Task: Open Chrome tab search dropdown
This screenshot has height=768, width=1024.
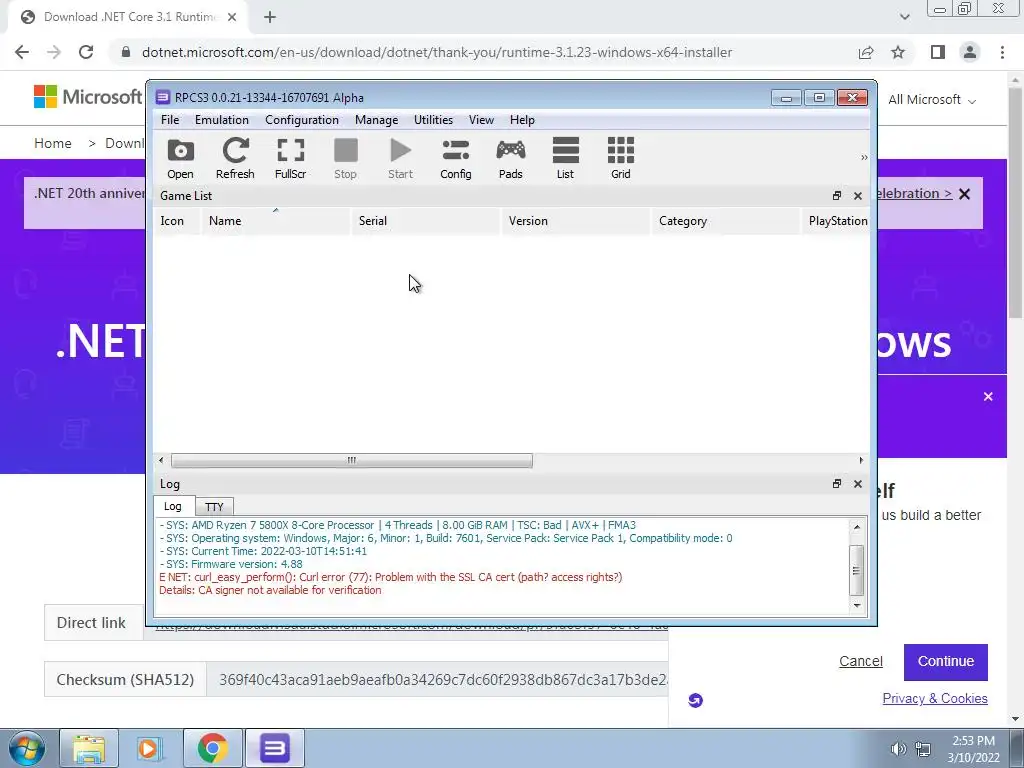Action: [x=904, y=17]
